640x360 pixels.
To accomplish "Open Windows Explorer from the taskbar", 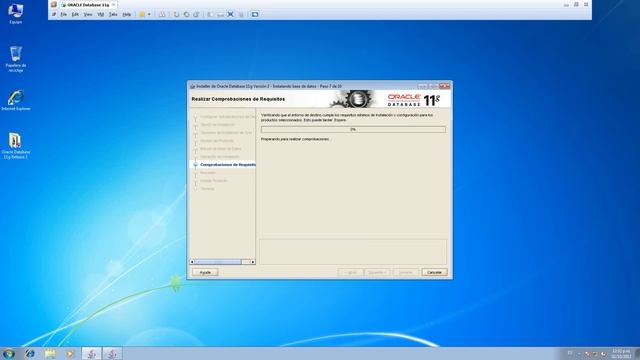I will point(50,353).
